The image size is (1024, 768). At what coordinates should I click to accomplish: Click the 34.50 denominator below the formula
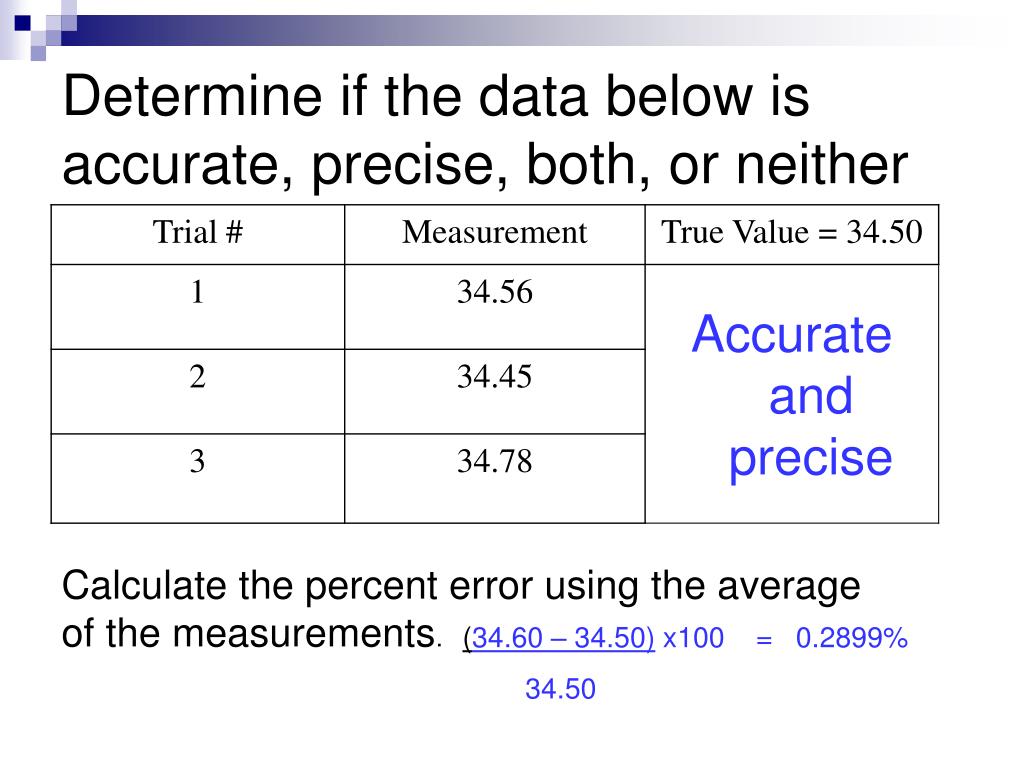pyautogui.click(x=560, y=690)
